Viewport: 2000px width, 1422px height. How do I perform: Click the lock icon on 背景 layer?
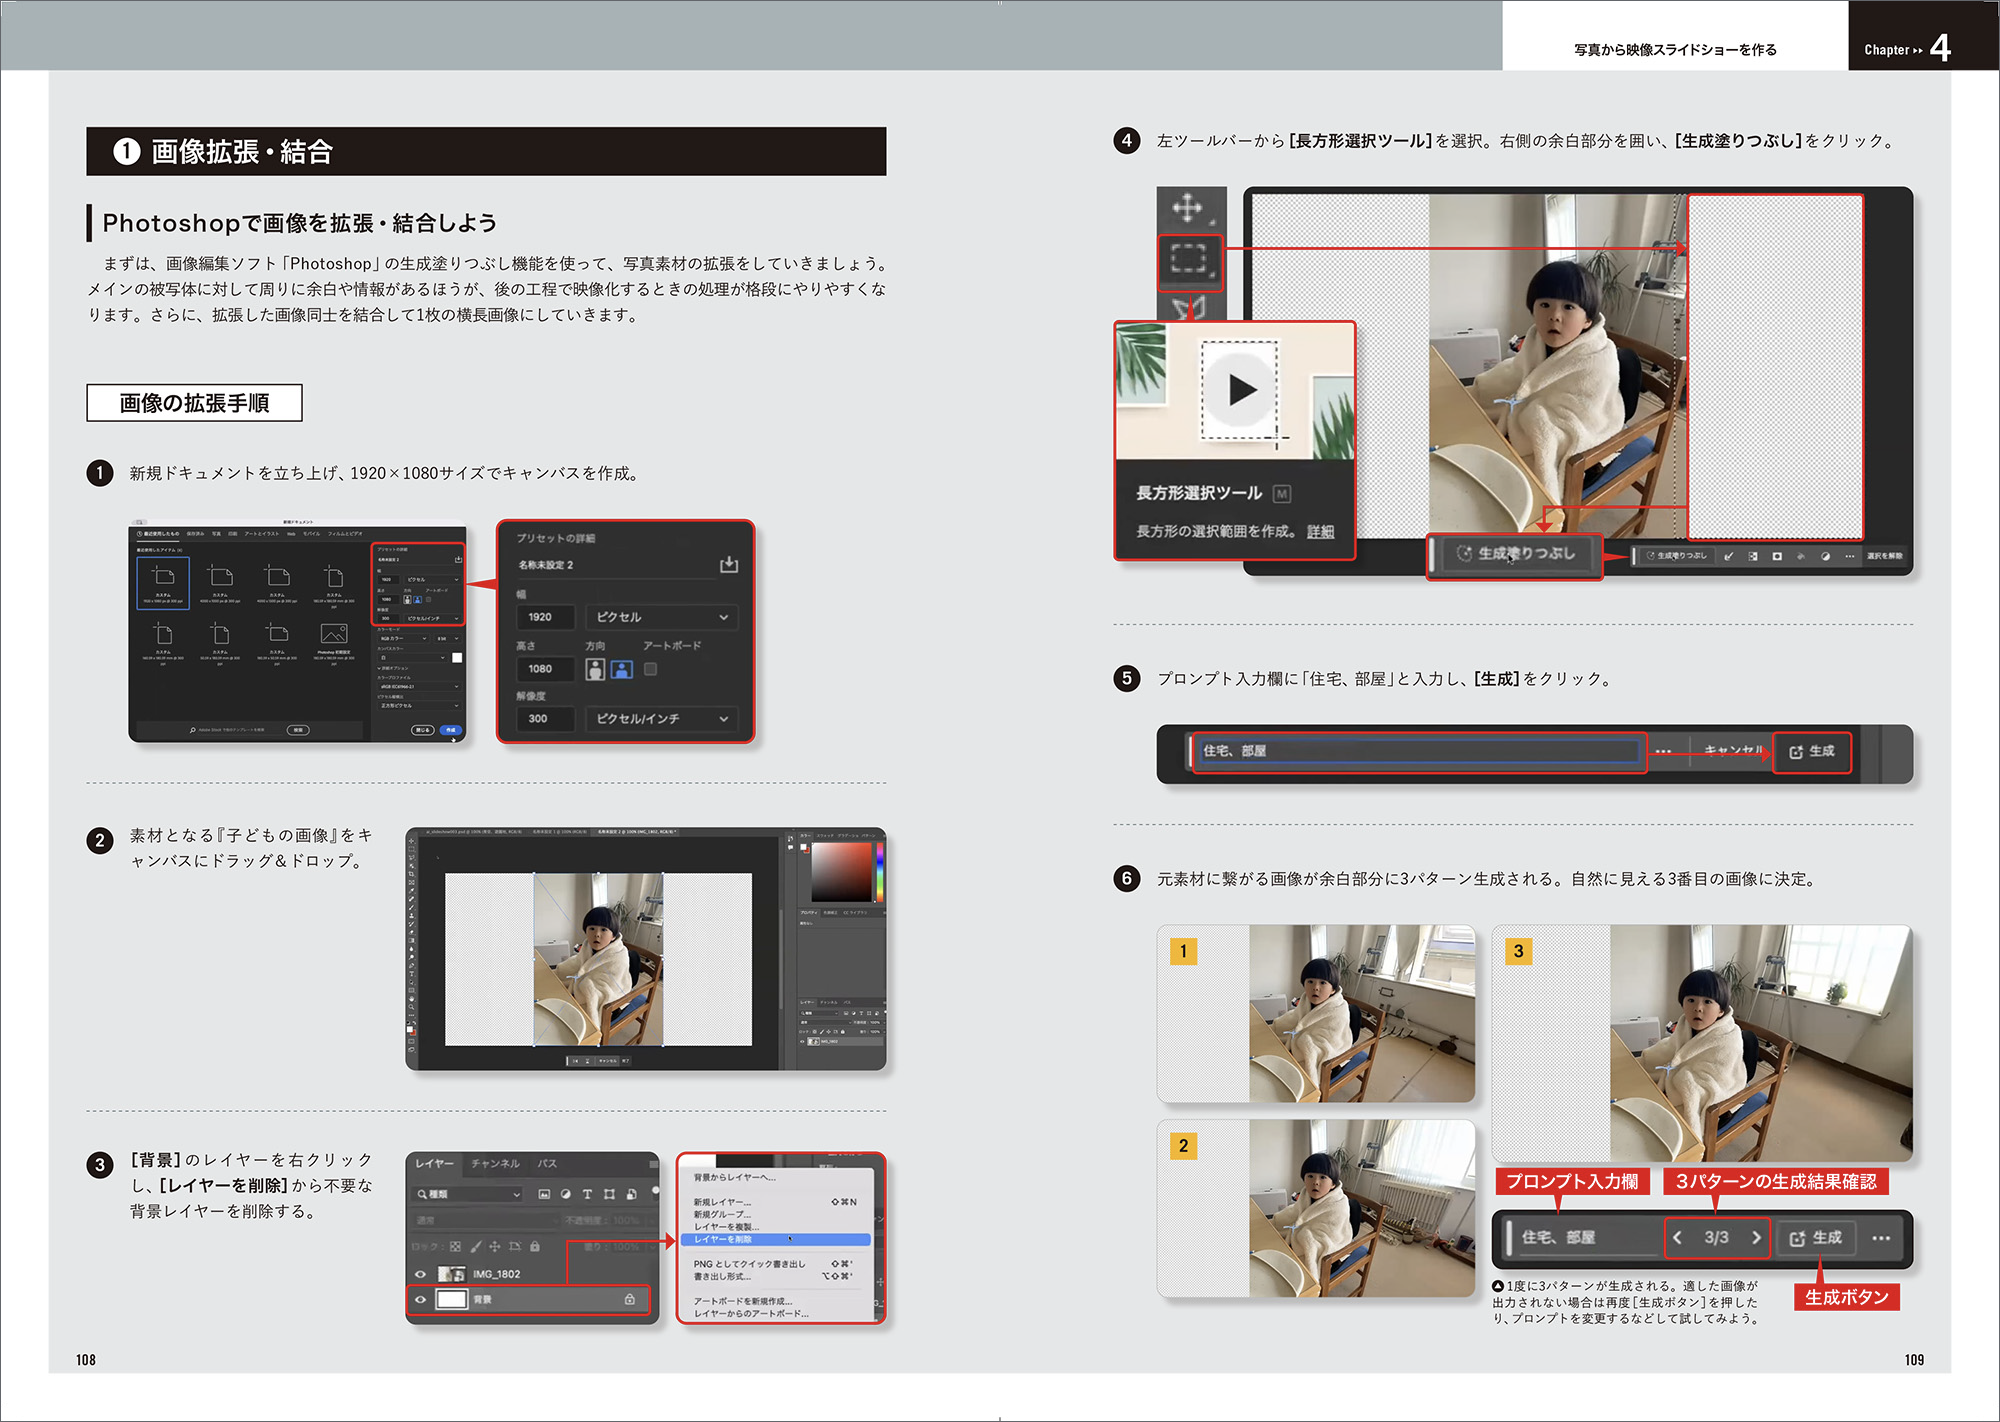click(630, 1299)
